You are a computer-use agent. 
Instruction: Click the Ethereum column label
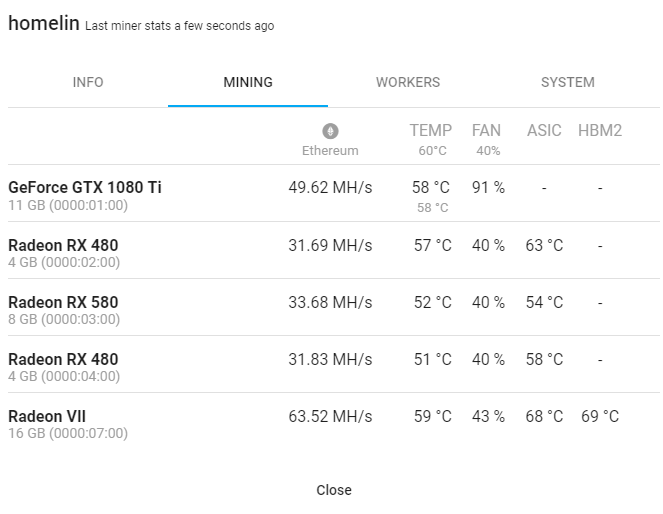(330, 150)
